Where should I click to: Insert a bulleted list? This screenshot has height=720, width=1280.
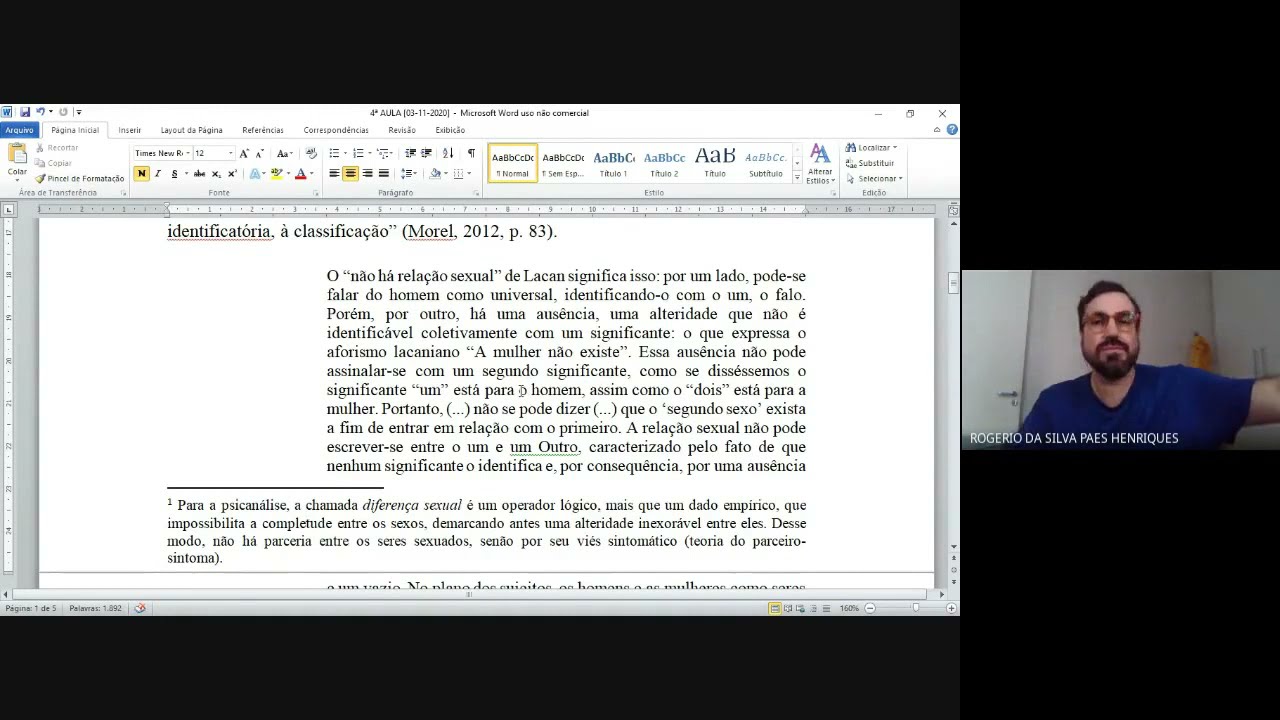pos(334,153)
